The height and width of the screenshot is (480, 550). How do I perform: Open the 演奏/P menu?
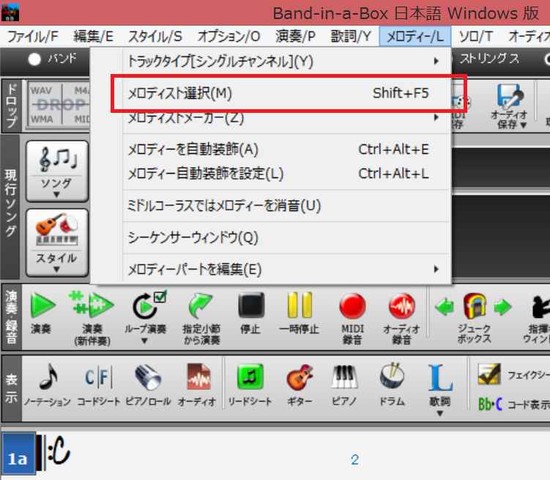pyautogui.click(x=295, y=36)
